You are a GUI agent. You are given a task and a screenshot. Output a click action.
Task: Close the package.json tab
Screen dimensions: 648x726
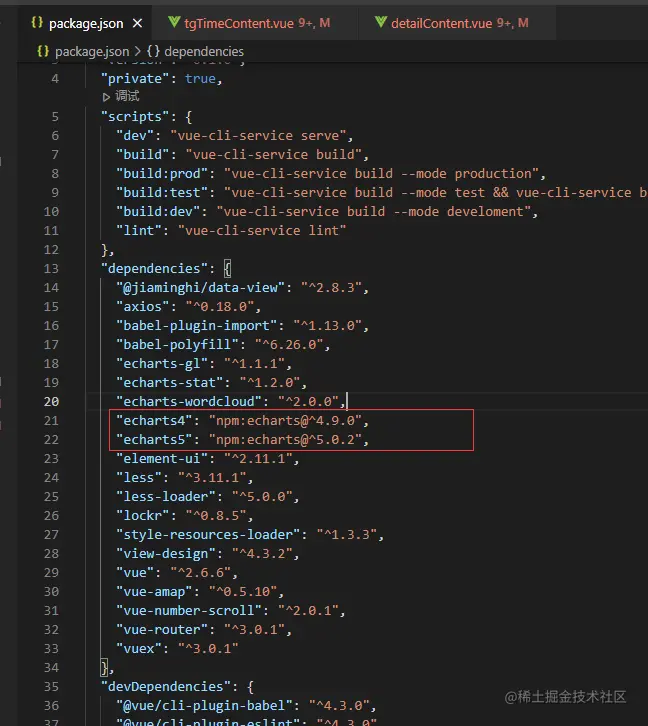coord(137,23)
